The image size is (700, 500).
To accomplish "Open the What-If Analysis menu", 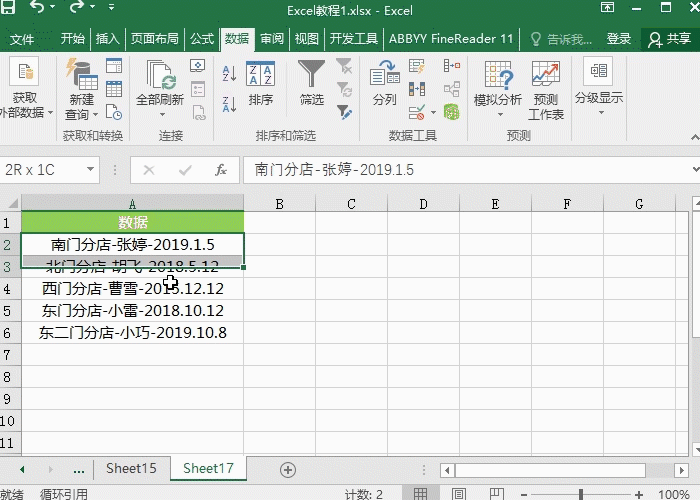I will tap(498, 88).
